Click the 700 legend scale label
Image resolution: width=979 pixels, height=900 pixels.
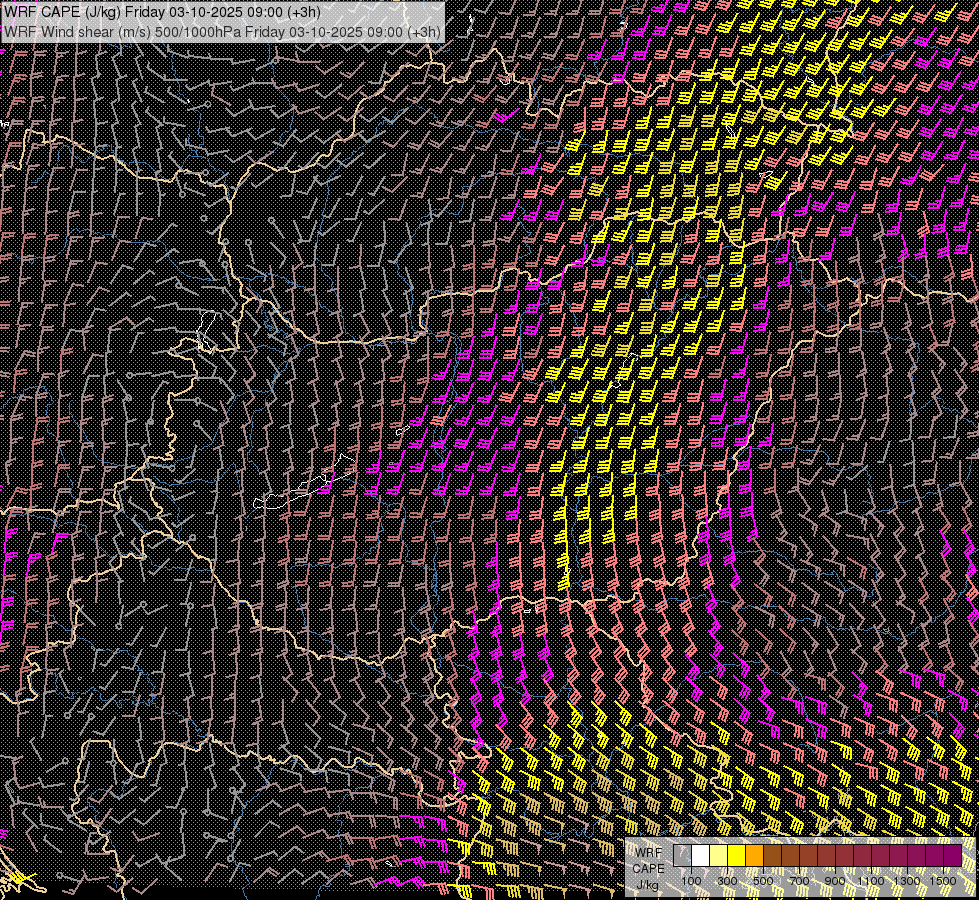(799, 880)
